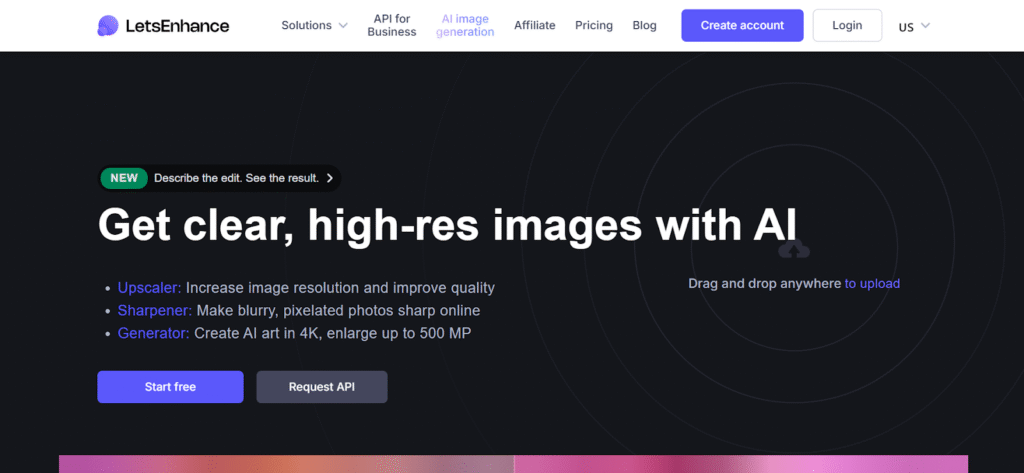Click 'Make blurry, pixelated photos sharp online' text
Image resolution: width=1024 pixels, height=473 pixels.
coord(338,310)
